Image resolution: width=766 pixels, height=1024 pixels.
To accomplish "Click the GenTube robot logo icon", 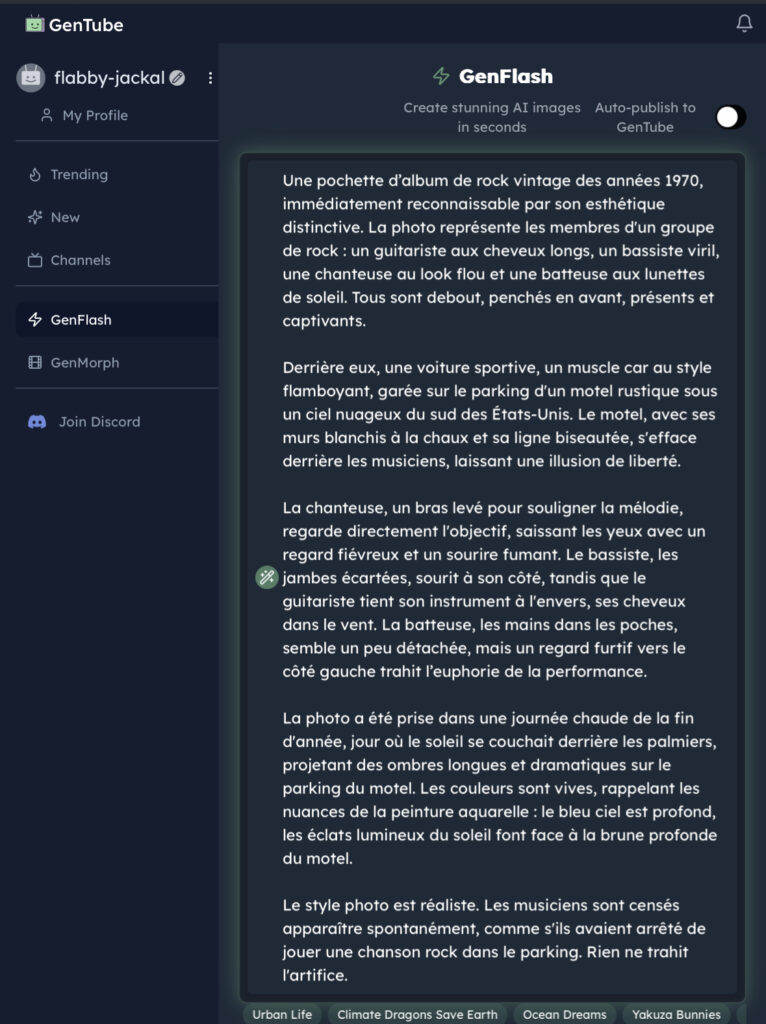I will click(x=35, y=24).
